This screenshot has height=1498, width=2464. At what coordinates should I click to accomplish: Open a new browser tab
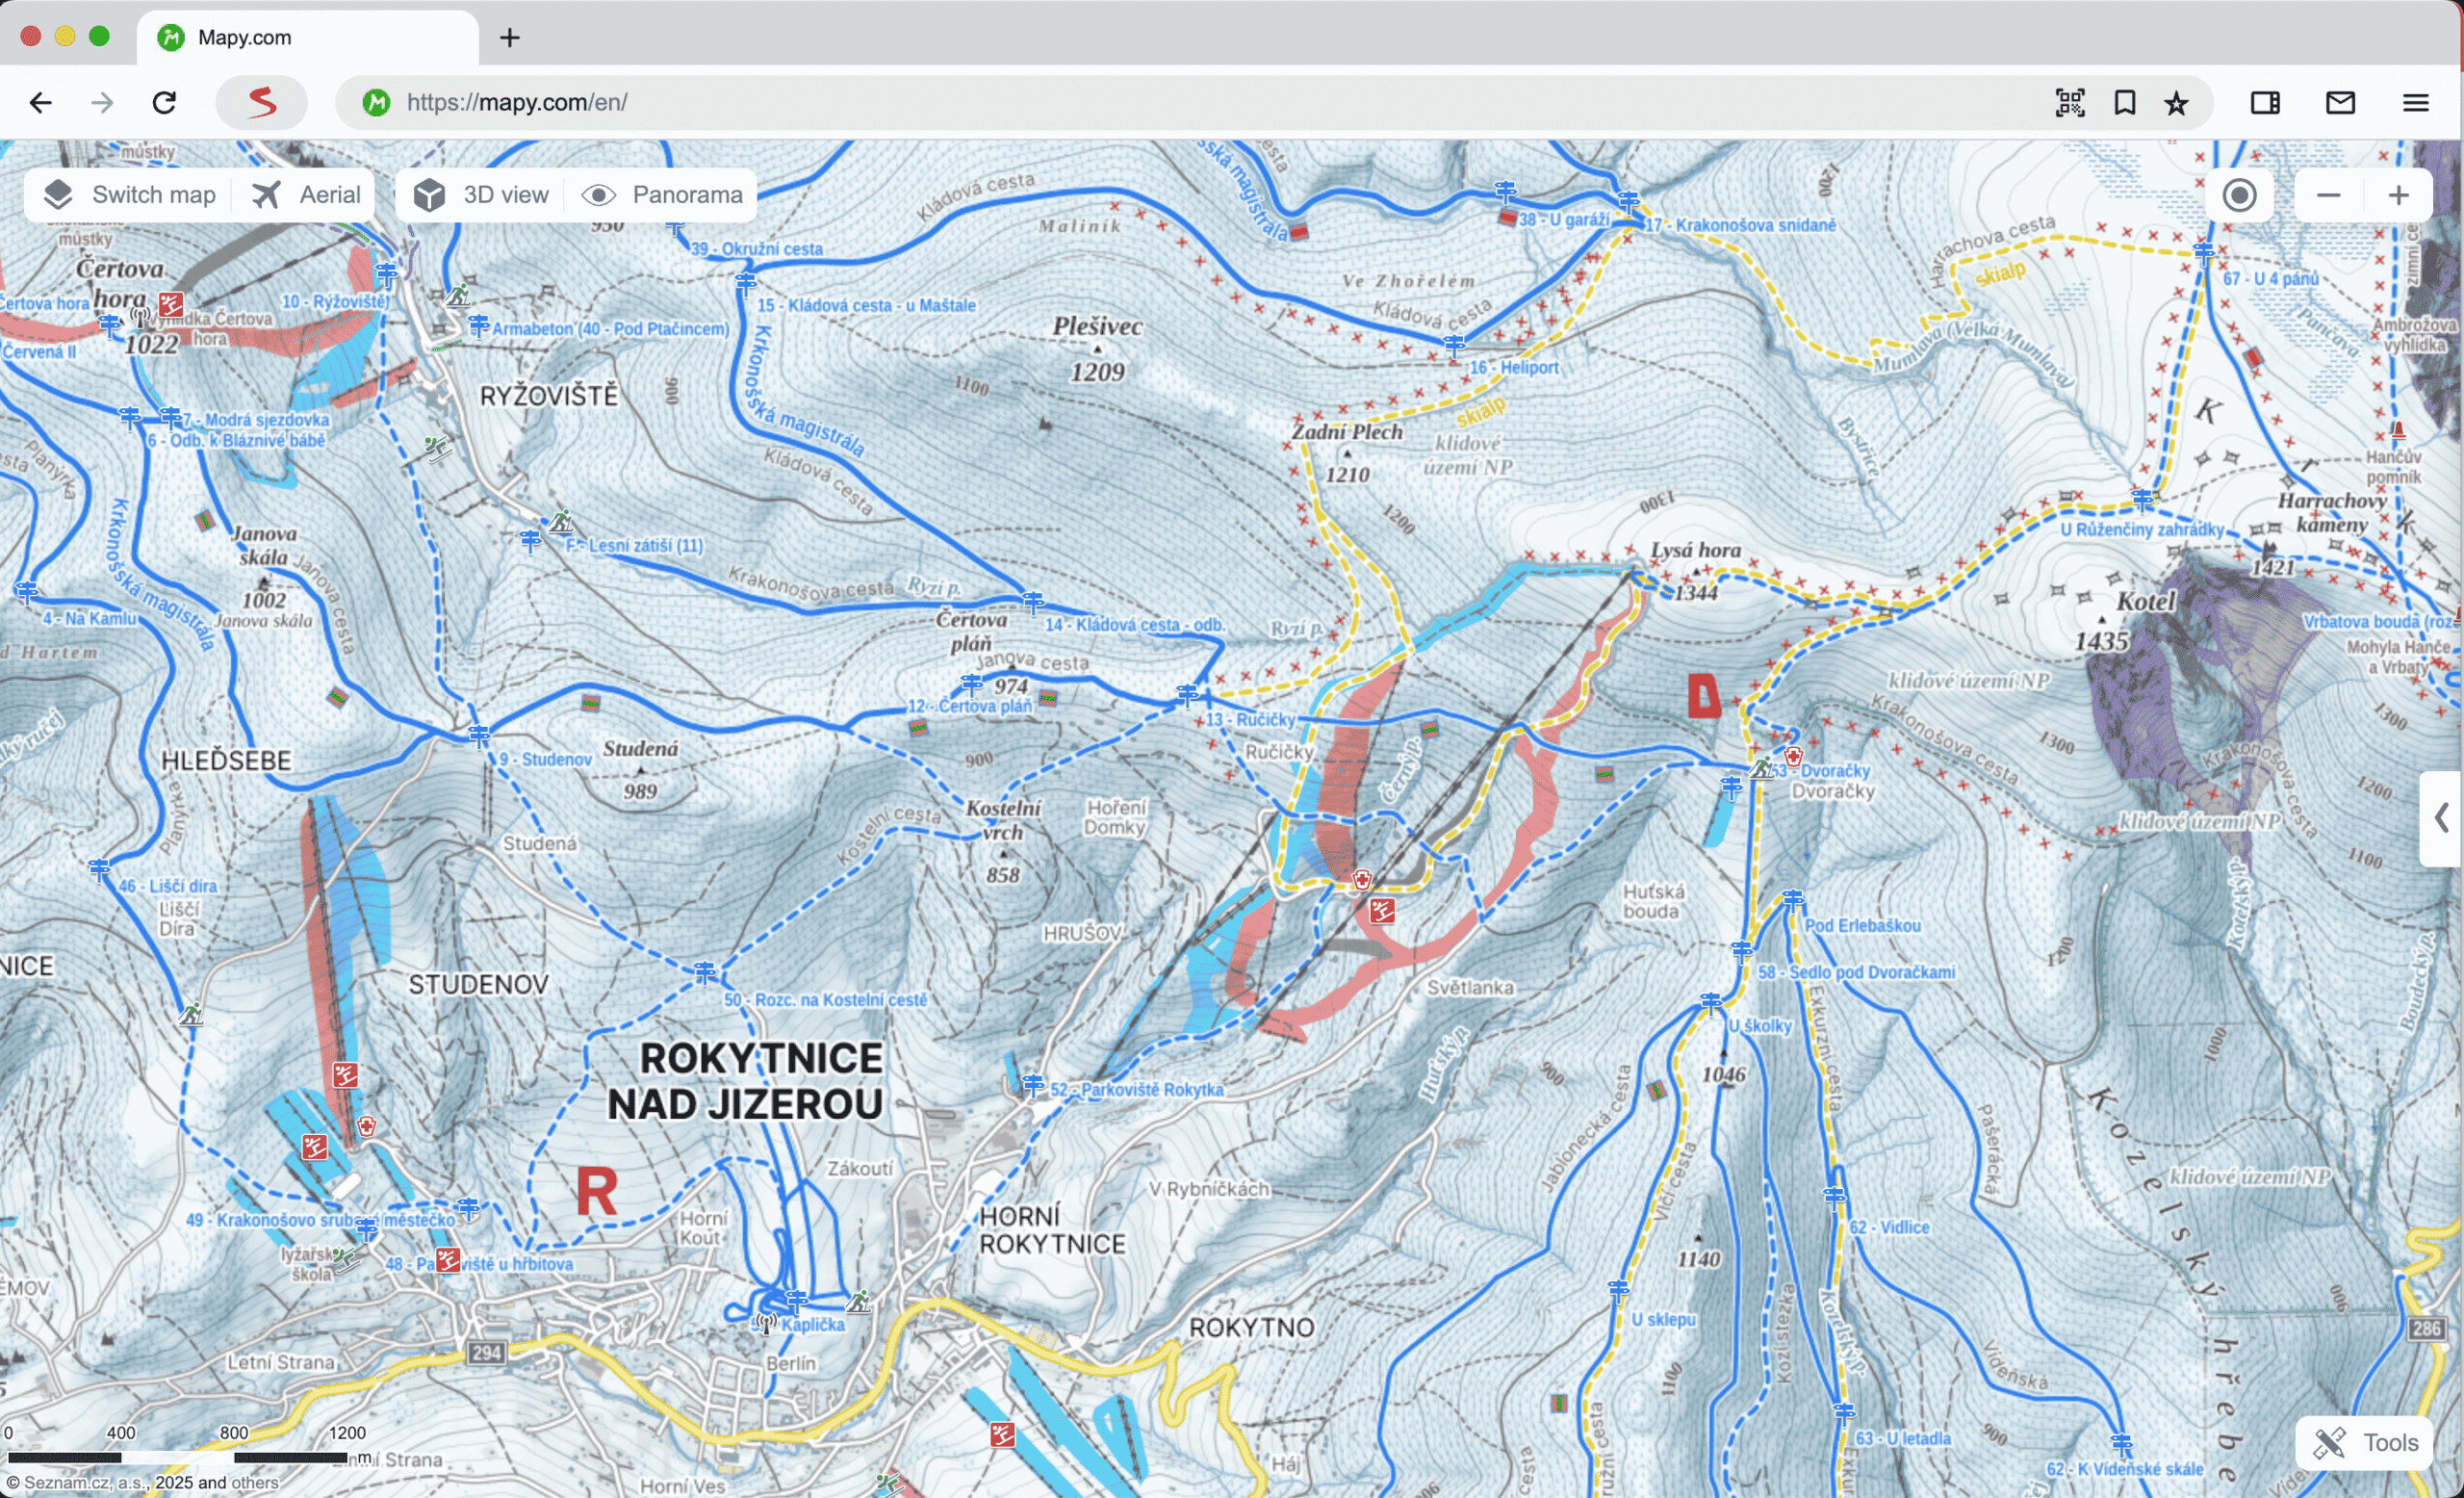[510, 37]
